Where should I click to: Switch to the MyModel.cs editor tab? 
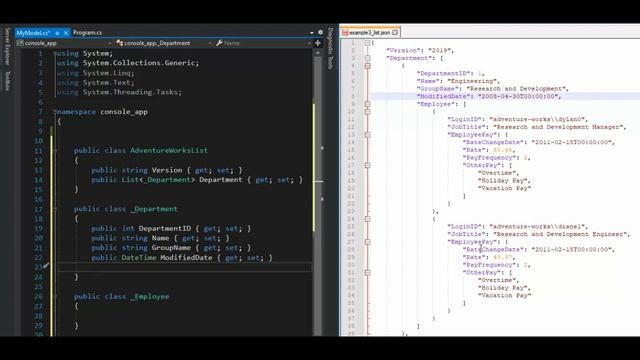(33, 33)
